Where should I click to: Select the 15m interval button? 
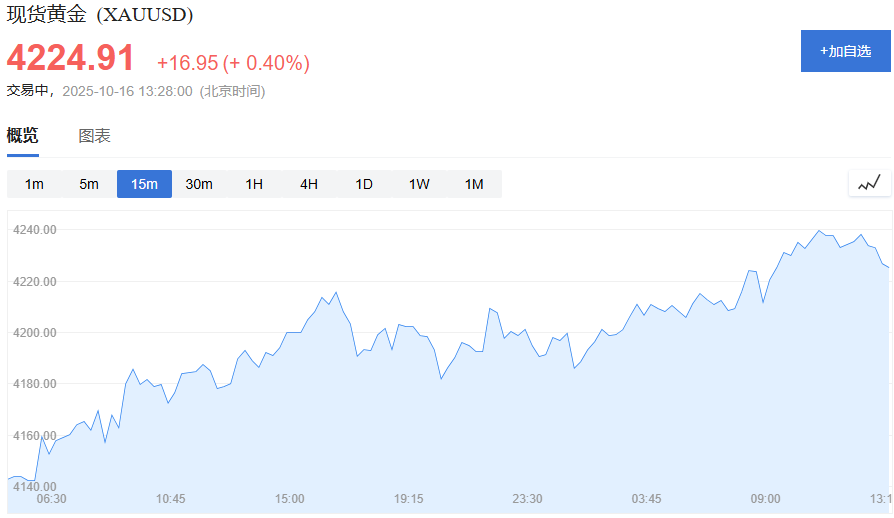pos(144,184)
